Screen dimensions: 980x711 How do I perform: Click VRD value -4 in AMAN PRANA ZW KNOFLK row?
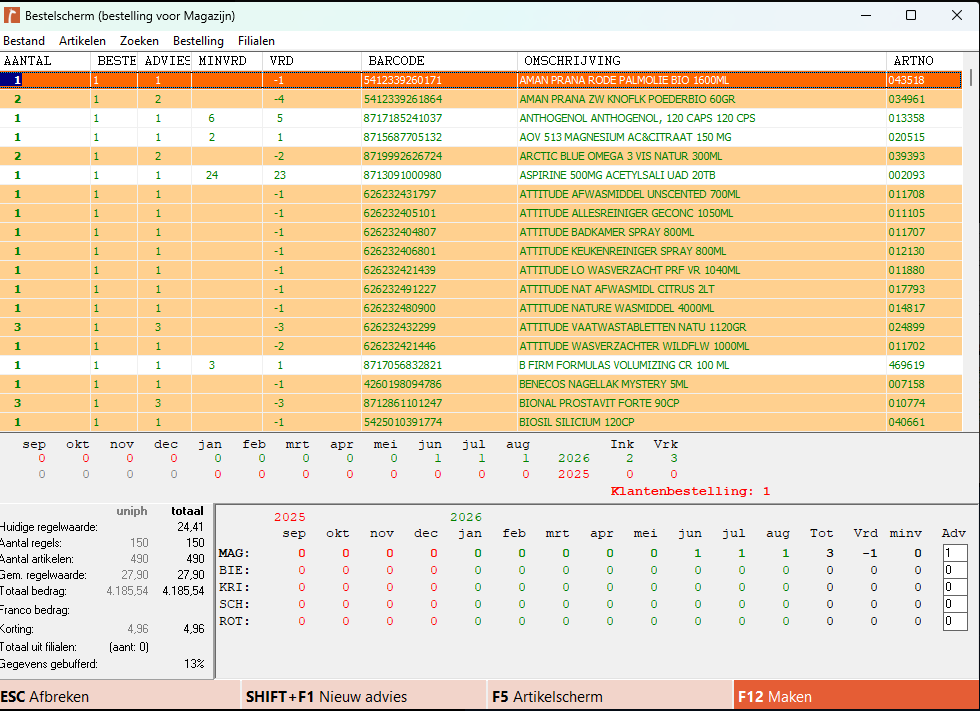(279, 99)
